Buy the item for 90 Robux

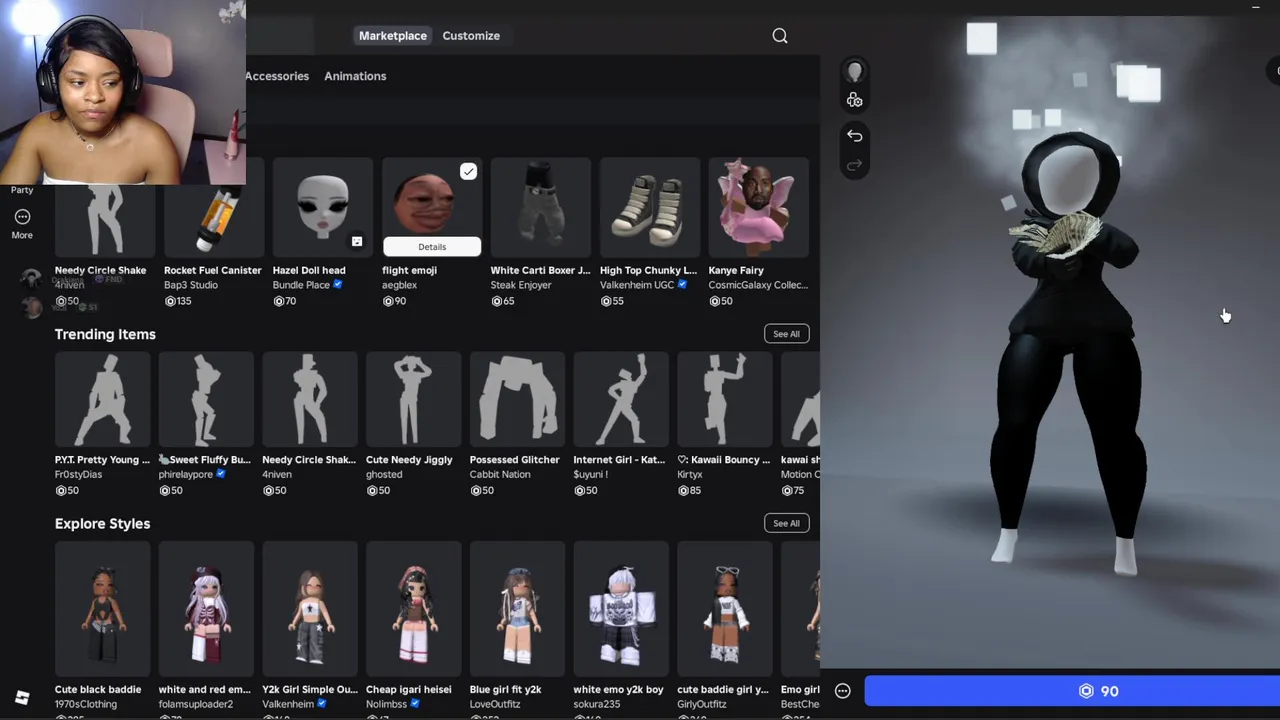(1072, 691)
